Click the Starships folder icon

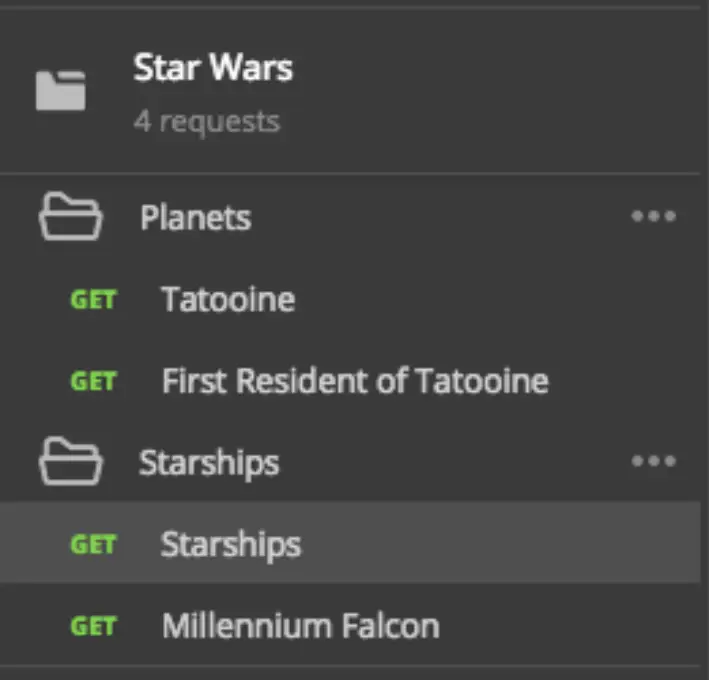point(70,462)
